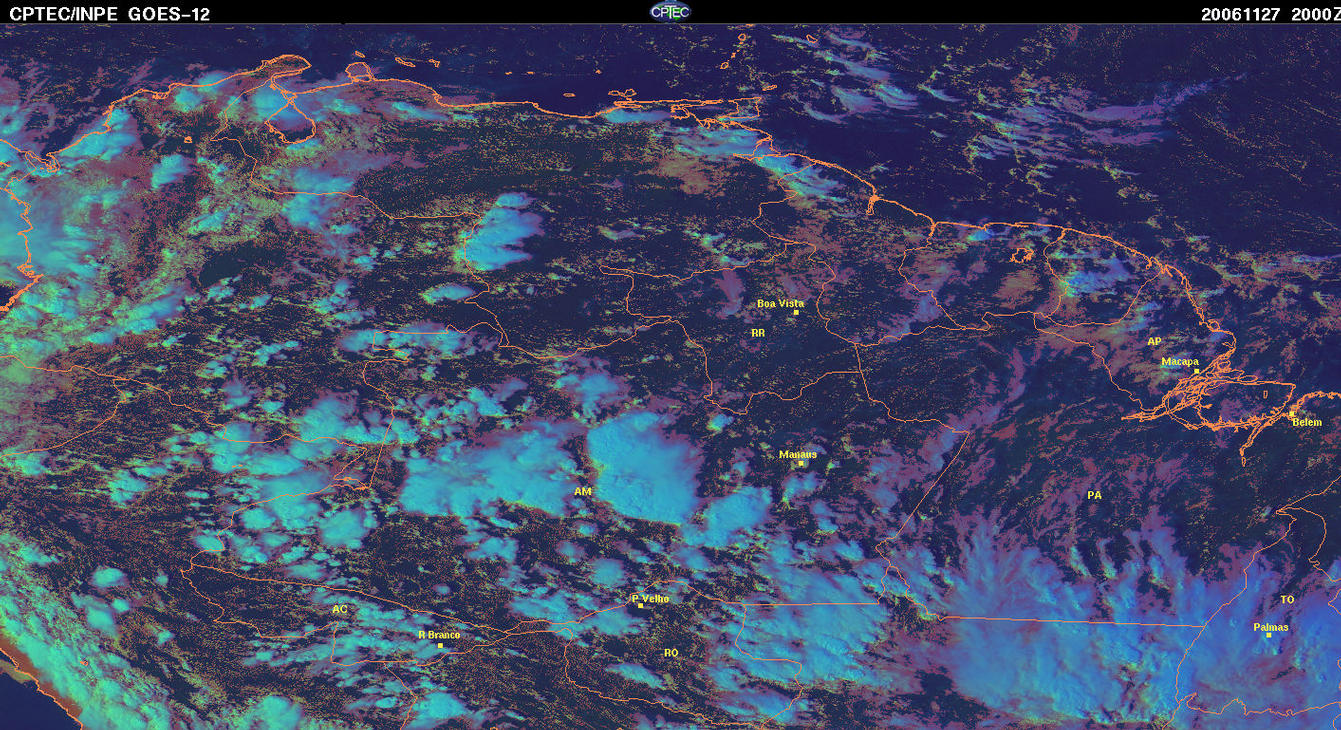Click the "P Velho" city label

coord(651,599)
